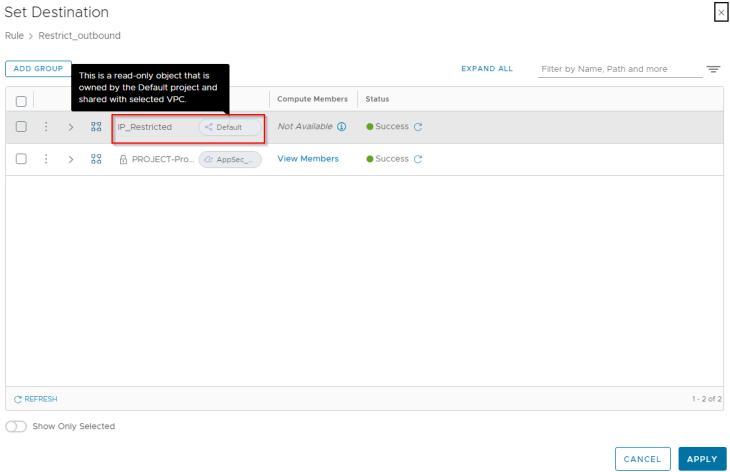Open View Members link
The width and height of the screenshot is (730, 472).
point(308,159)
